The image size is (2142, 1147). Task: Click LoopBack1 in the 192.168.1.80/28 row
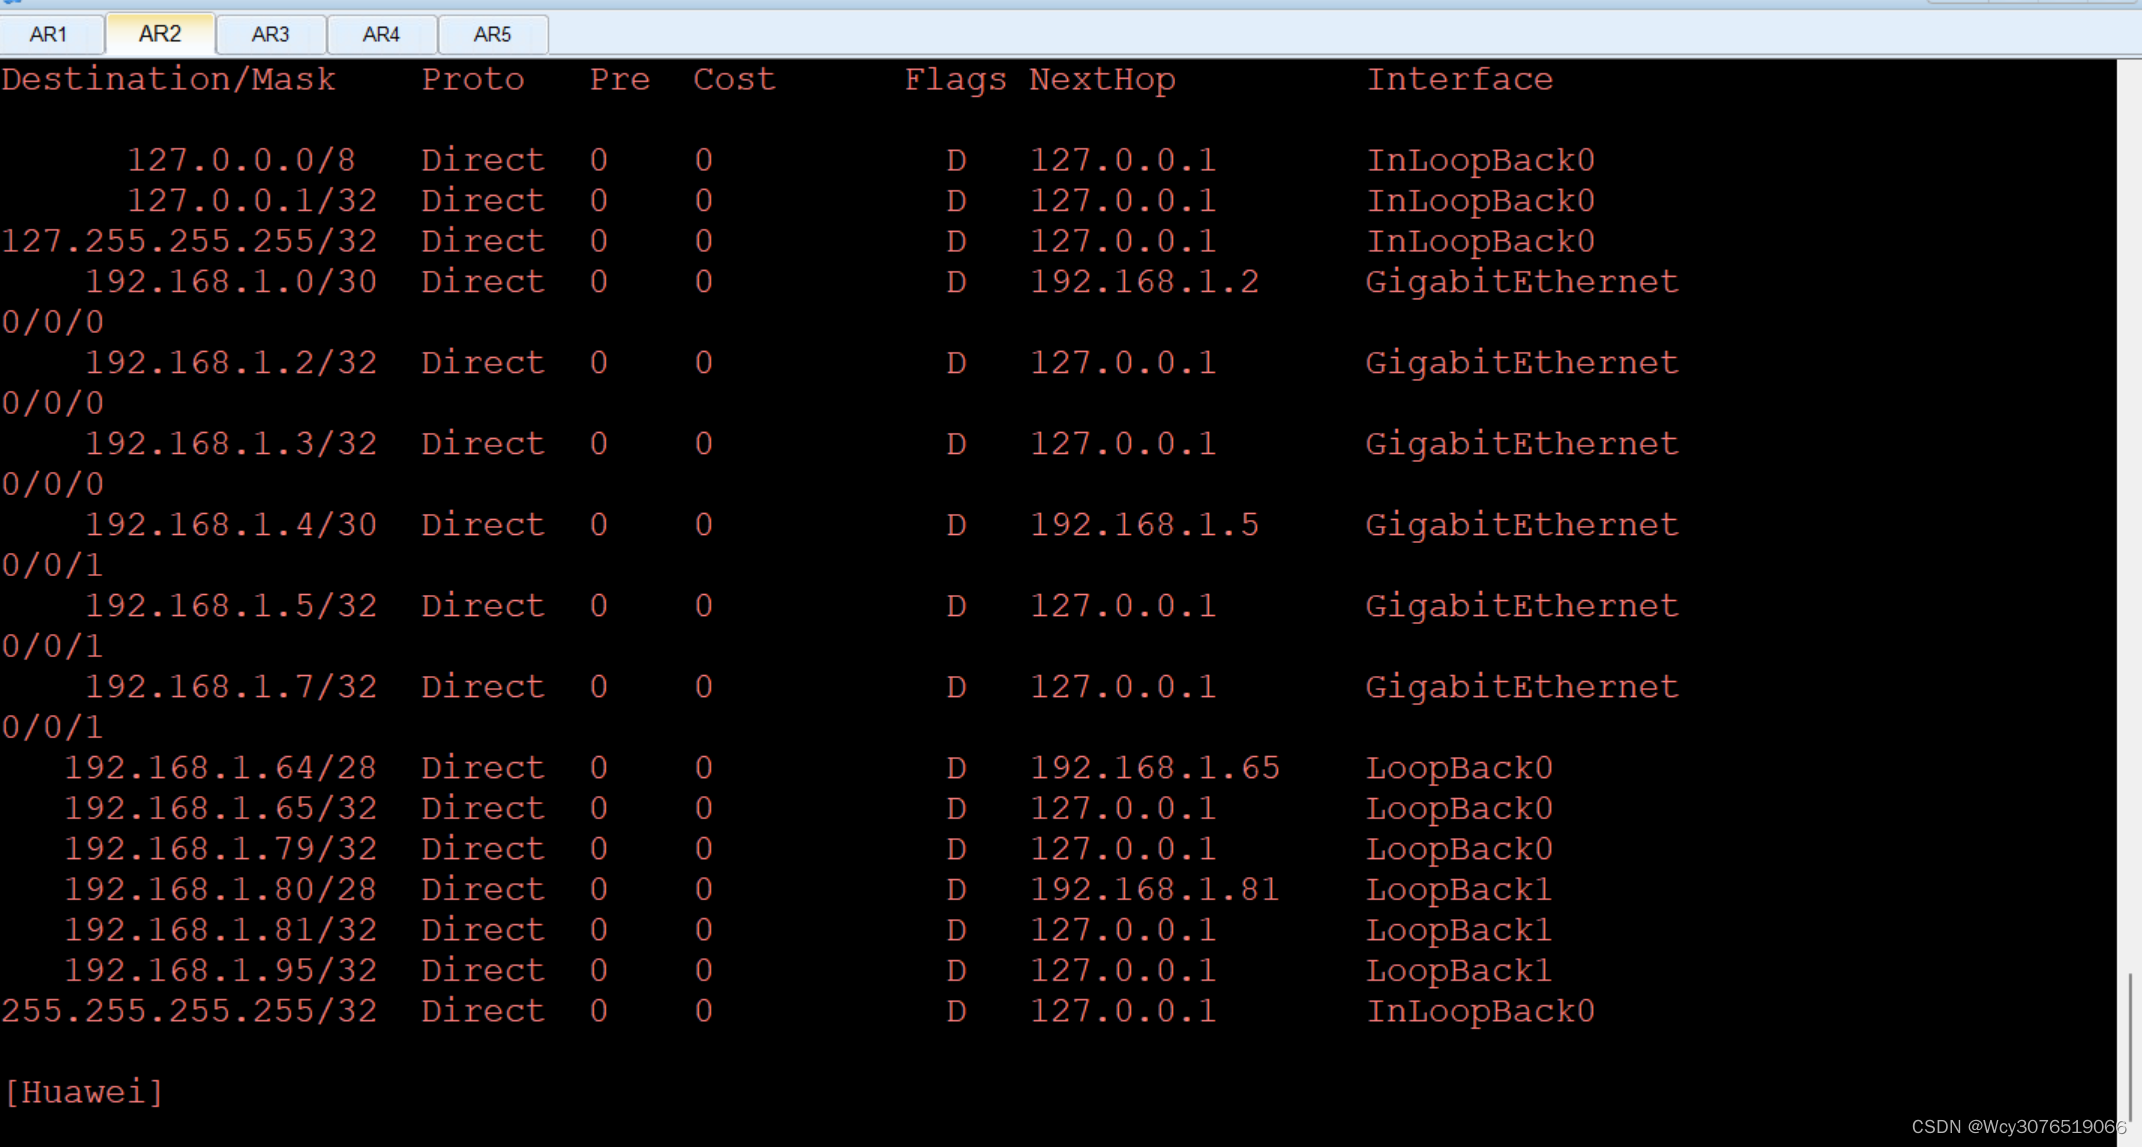click(x=1460, y=889)
